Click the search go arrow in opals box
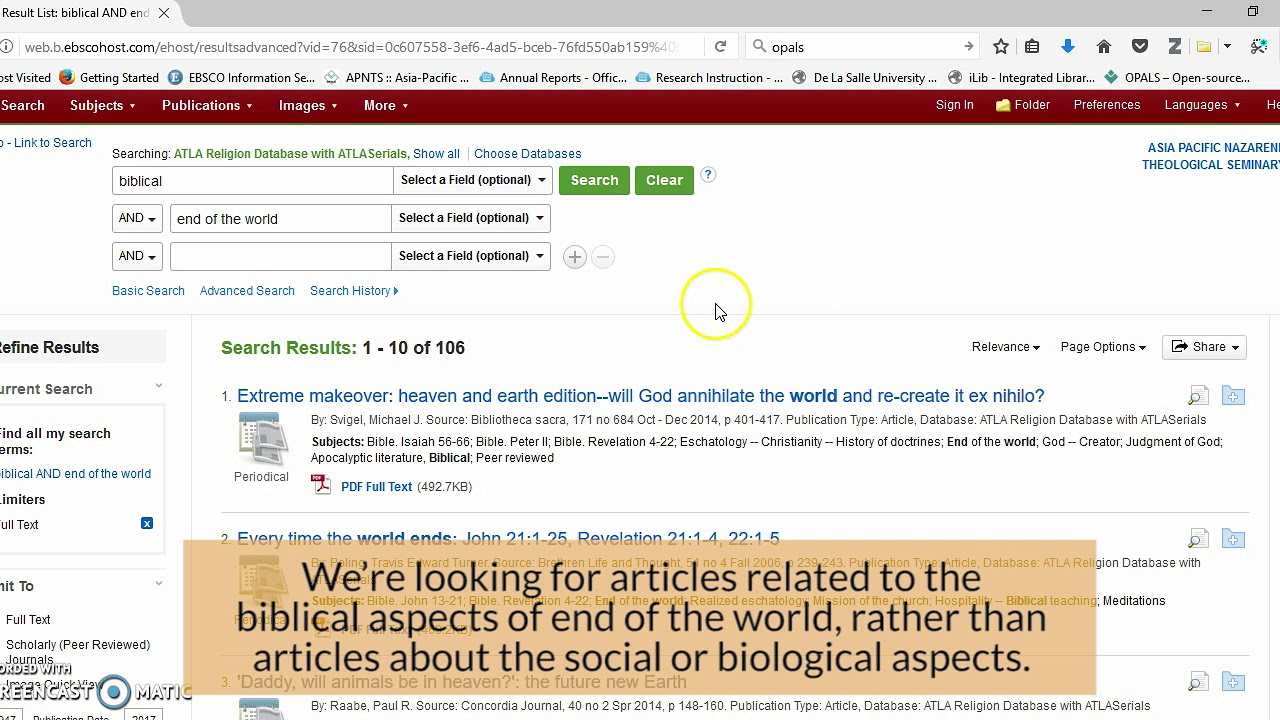 pos(968,47)
